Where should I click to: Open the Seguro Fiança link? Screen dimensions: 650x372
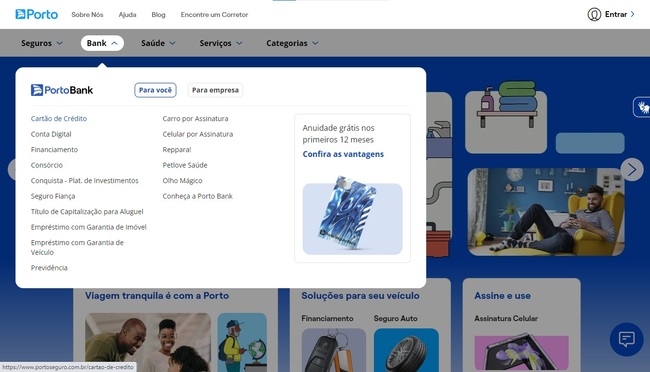53,196
